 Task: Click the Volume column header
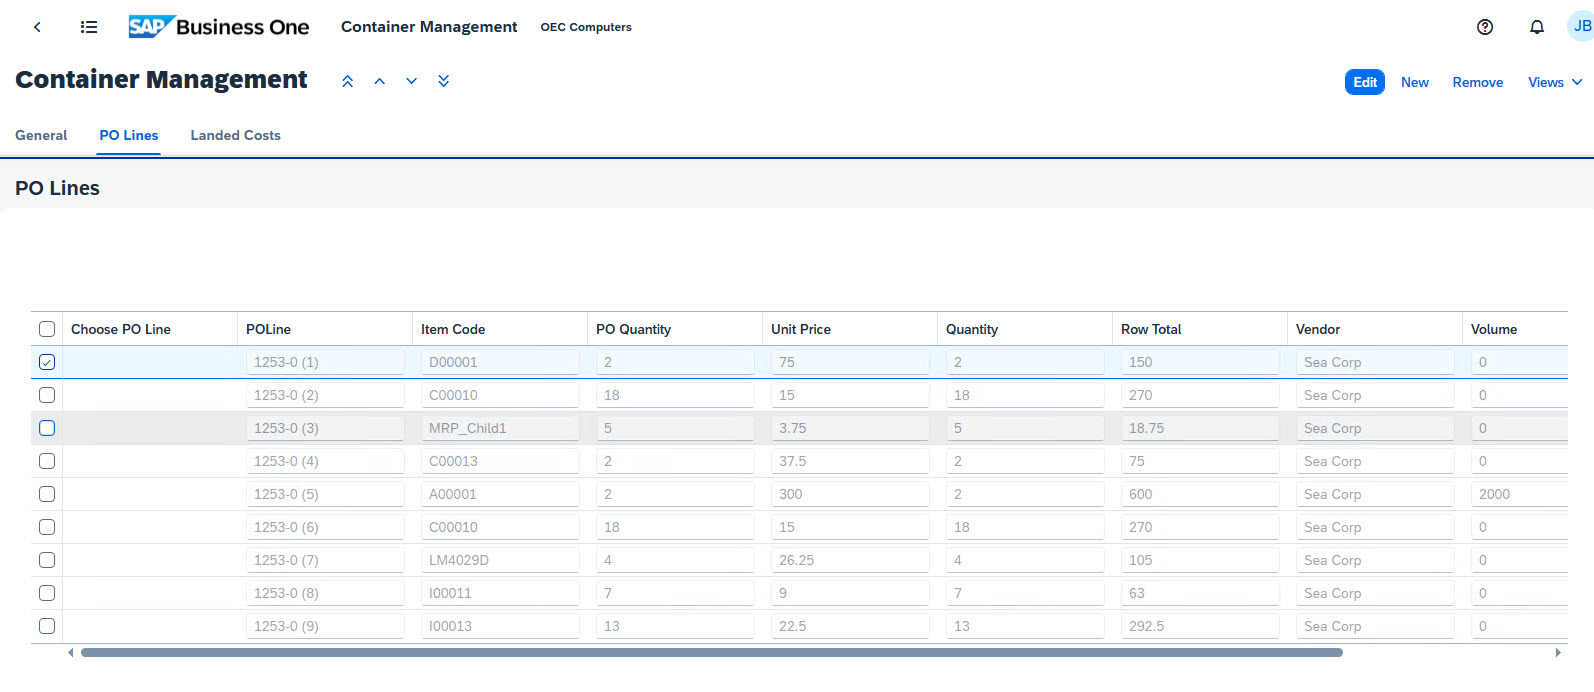coord(1515,329)
